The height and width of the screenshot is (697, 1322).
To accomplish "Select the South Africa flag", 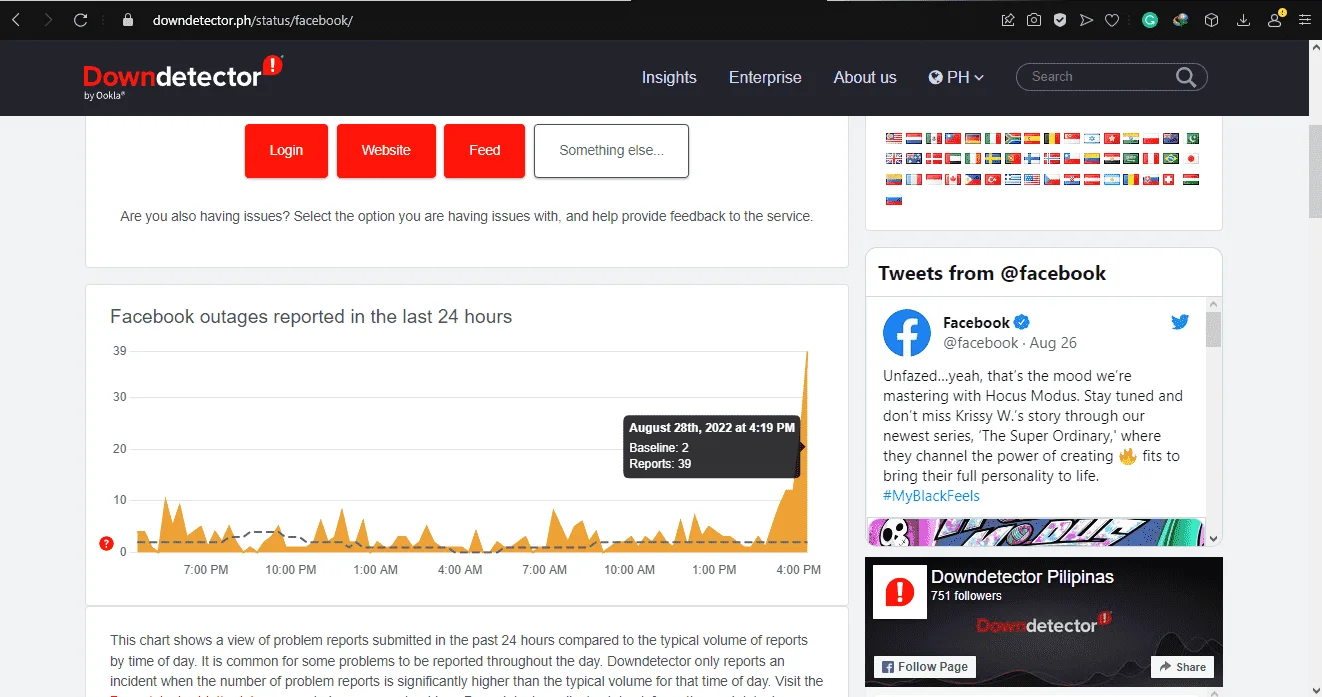I will [1013, 138].
